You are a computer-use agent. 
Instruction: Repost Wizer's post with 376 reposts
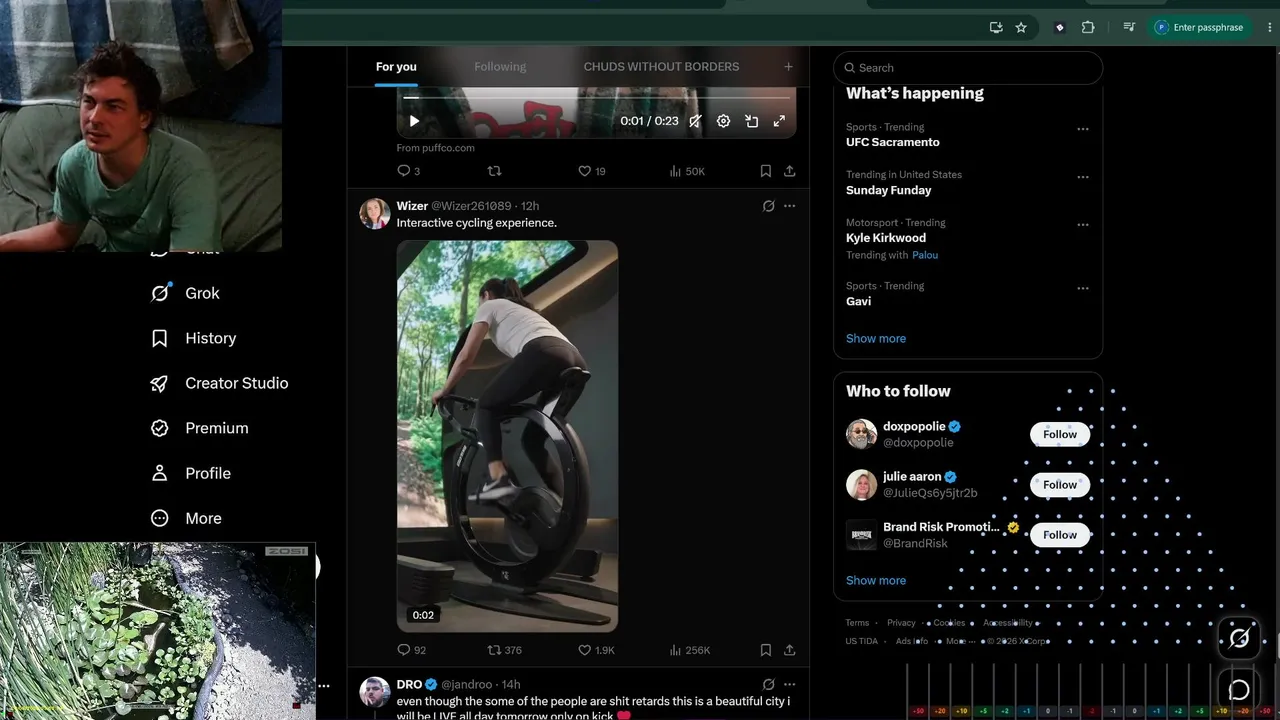point(504,650)
